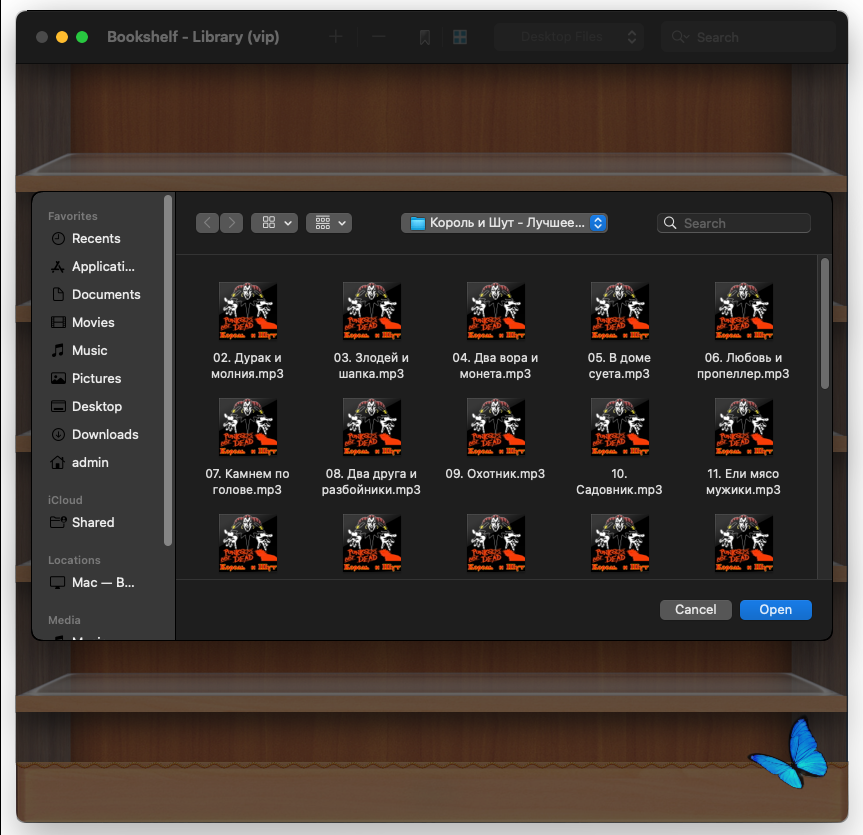Click the grid view icon in Bookshelf toolbar
This screenshot has height=835, width=863.
coord(460,37)
